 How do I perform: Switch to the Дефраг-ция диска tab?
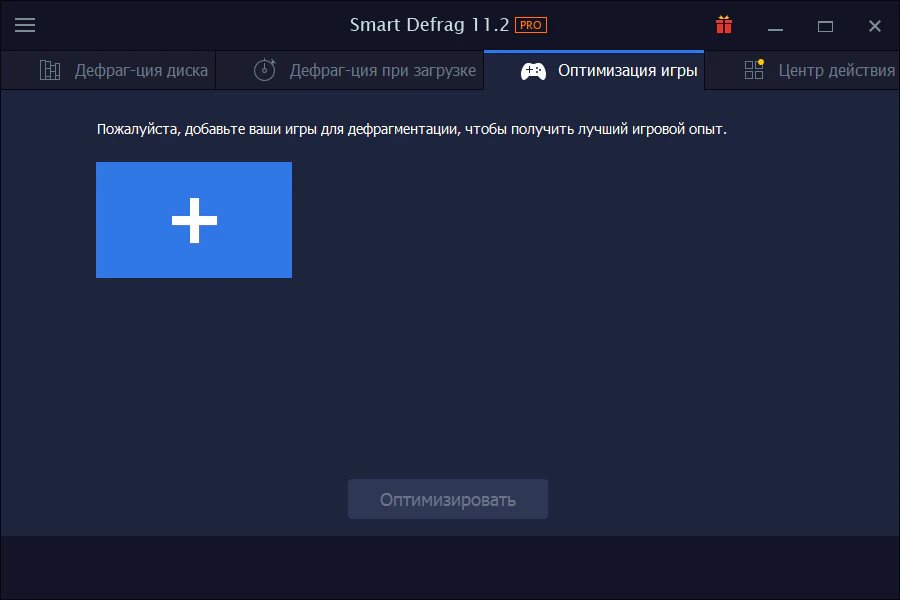coord(141,70)
